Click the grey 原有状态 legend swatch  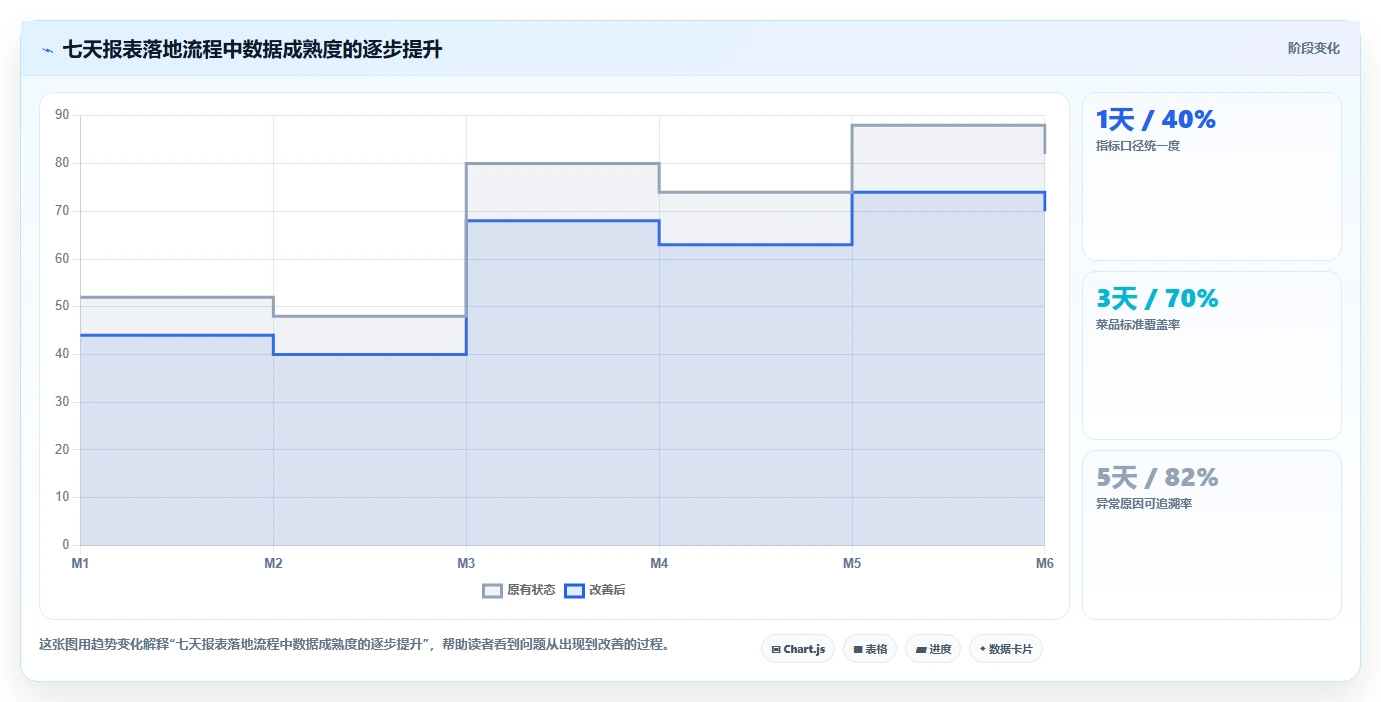point(492,590)
